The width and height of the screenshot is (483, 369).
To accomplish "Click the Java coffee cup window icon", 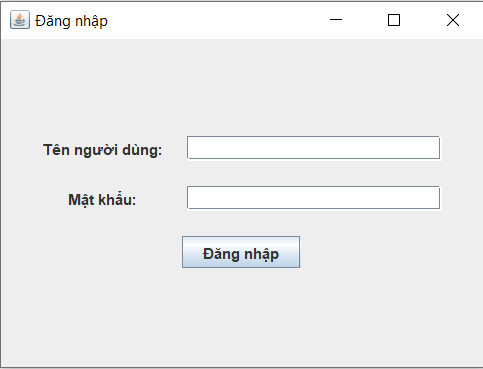I will click(x=20, y=20).
